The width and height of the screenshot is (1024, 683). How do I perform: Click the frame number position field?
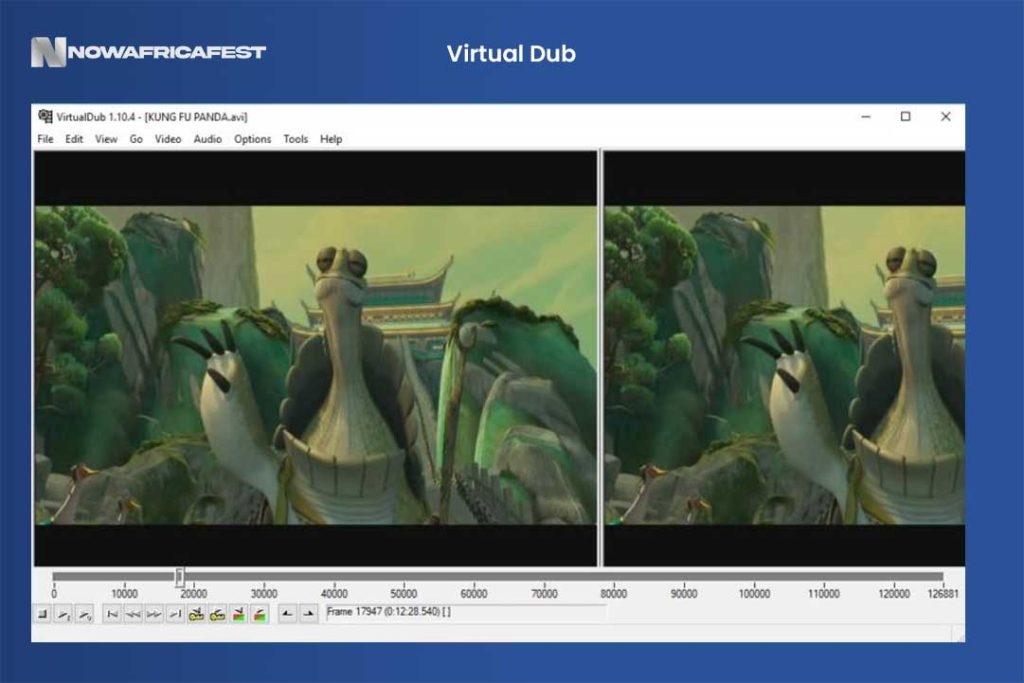(466, 612)
